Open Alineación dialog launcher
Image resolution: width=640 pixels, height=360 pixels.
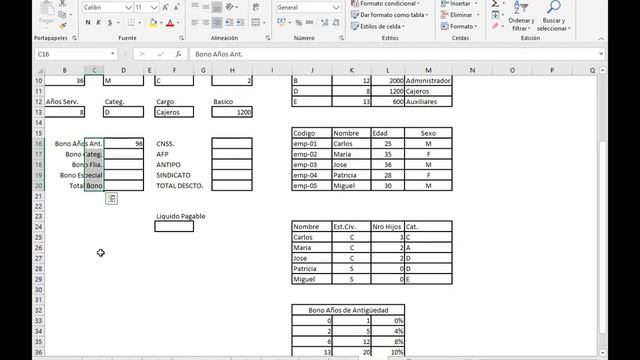pyautogui.click(x=268, y=38)
